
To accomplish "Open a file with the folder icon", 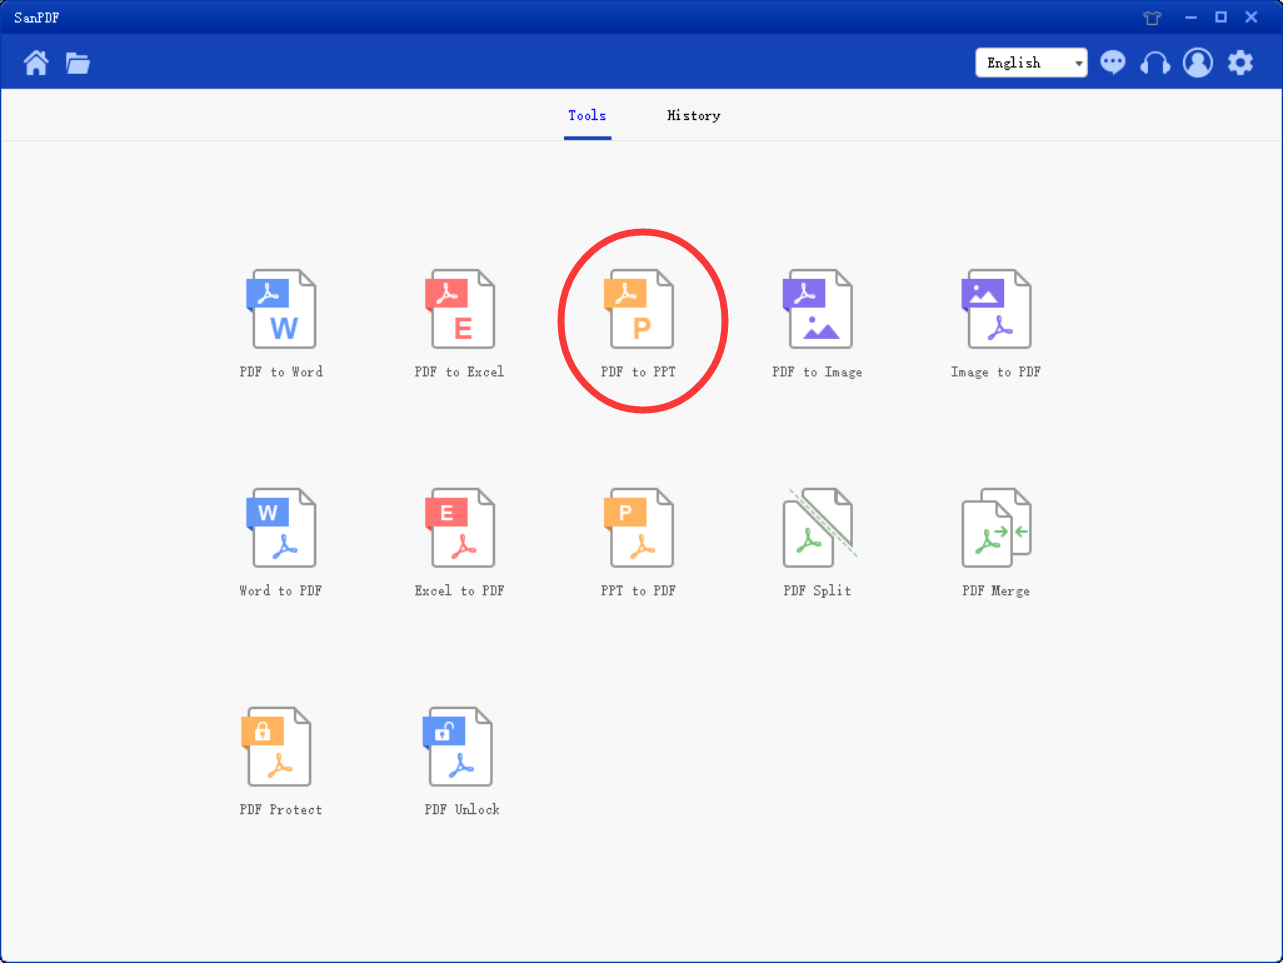I will 78,62.
